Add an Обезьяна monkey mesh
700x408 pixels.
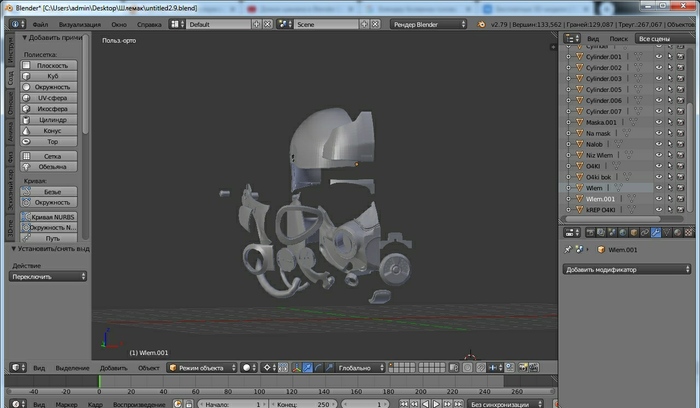click(52, 167)
